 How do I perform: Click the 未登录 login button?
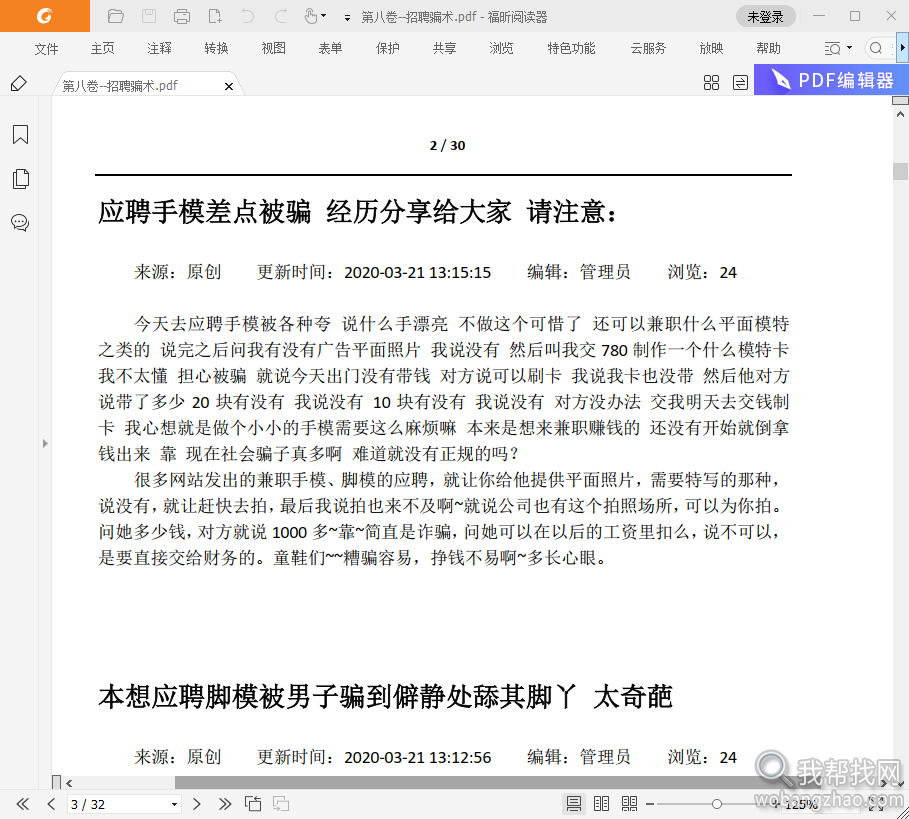tap(765, 17)
